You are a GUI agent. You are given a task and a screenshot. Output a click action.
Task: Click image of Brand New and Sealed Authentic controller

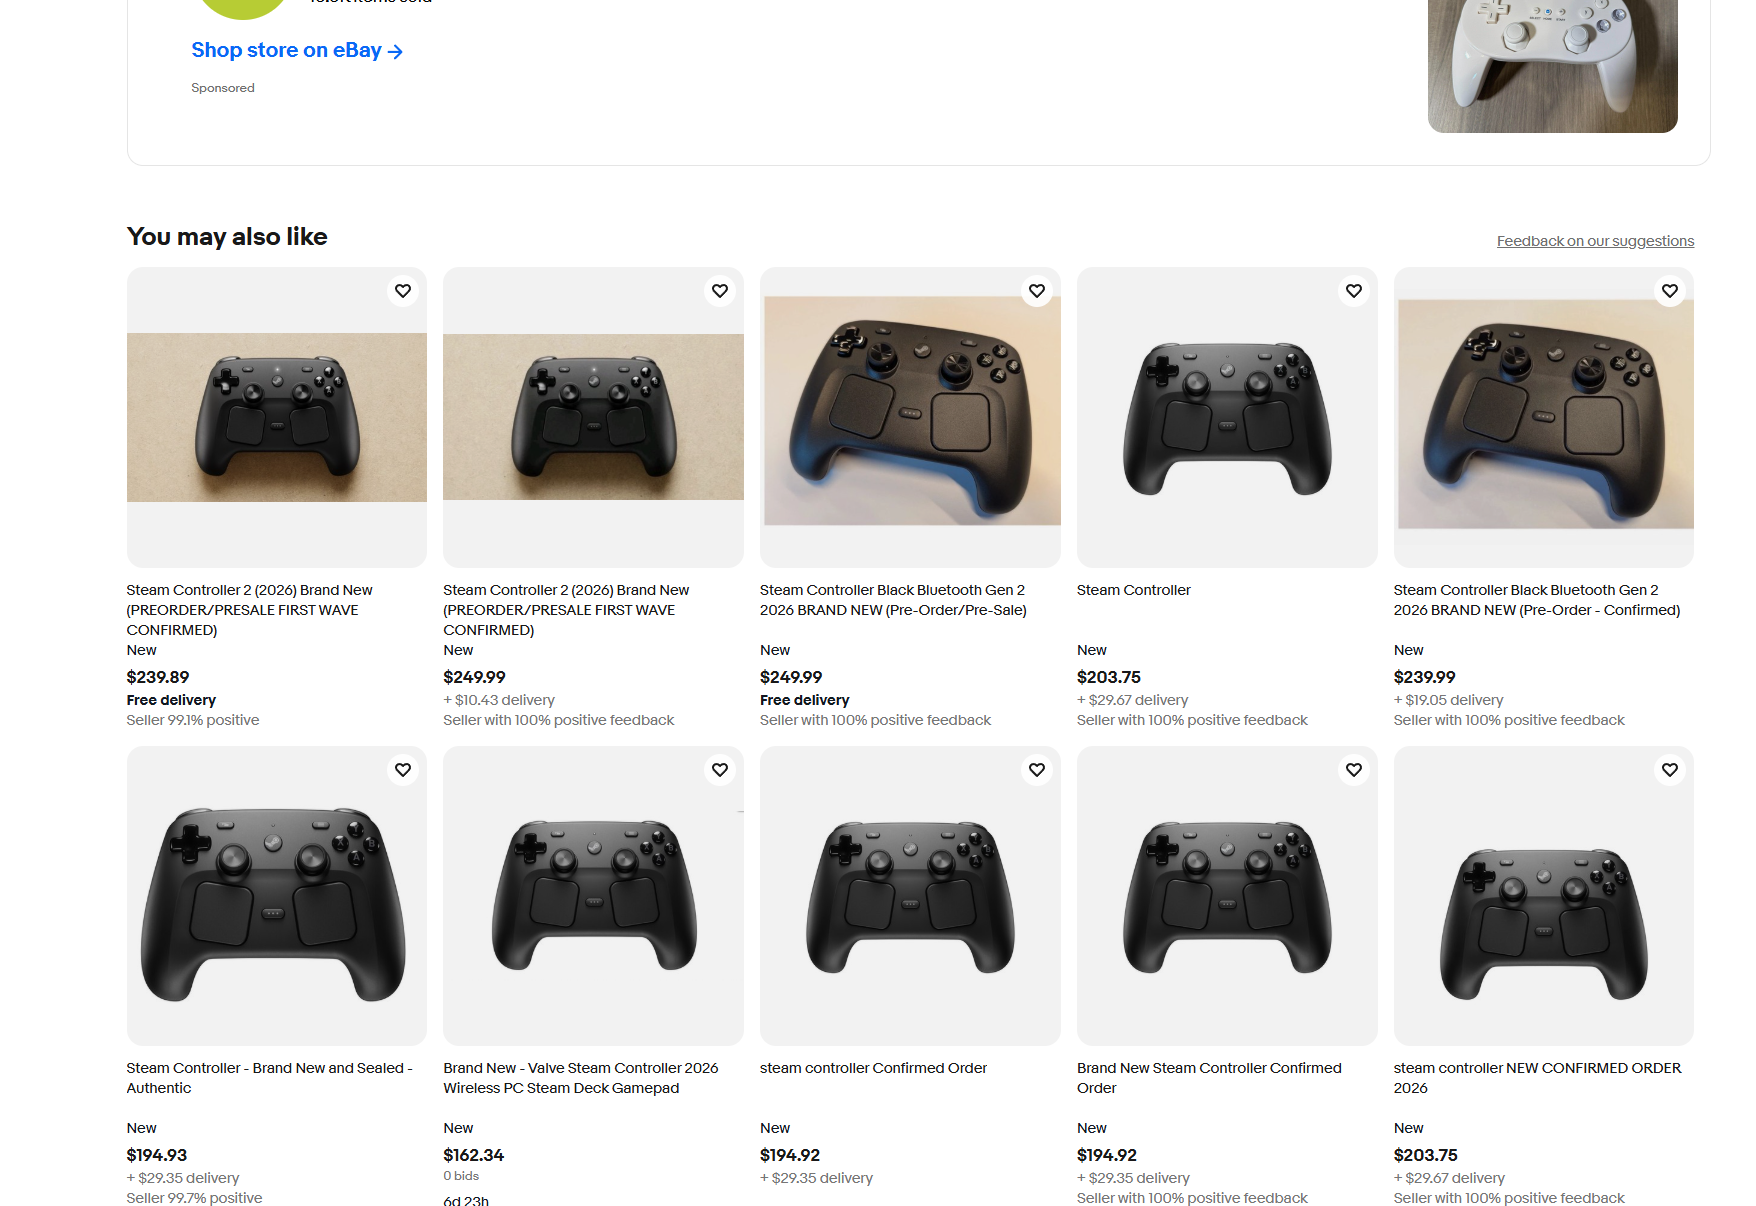pyautogui.click(x=277, y=896)
